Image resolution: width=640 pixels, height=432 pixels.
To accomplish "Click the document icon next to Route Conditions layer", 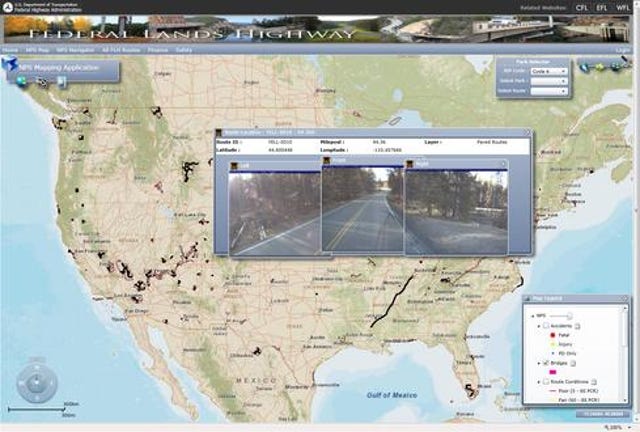I will pos(594,382).
